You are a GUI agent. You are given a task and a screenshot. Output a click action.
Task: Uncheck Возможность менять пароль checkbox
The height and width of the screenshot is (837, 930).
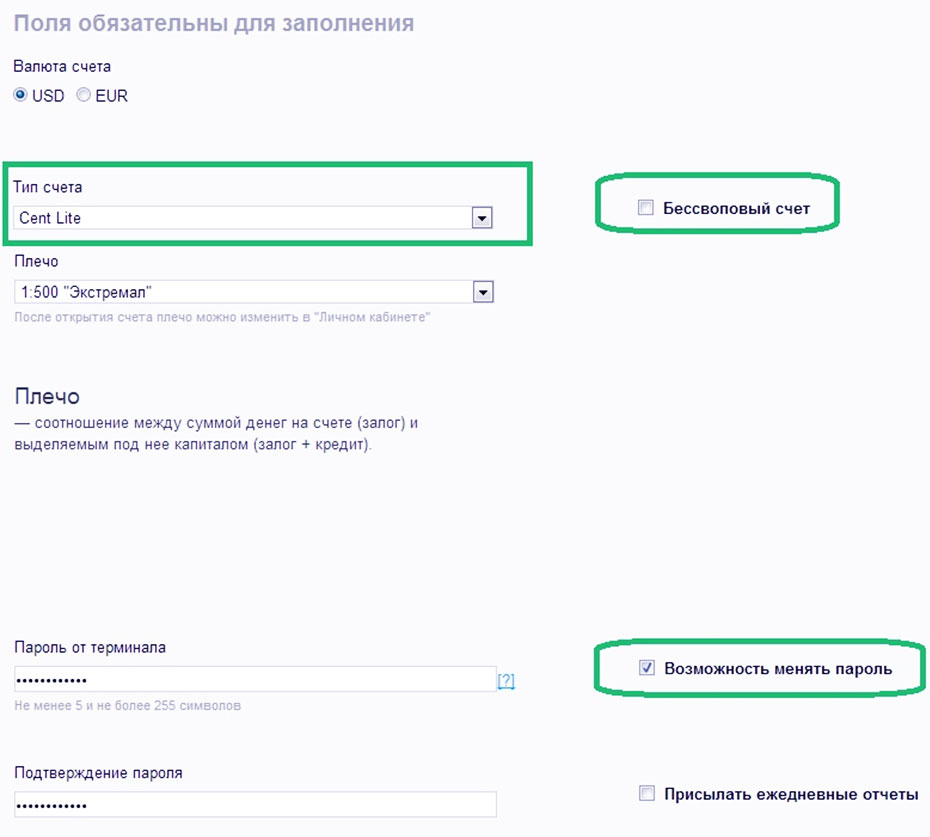(x=647, y=668)
